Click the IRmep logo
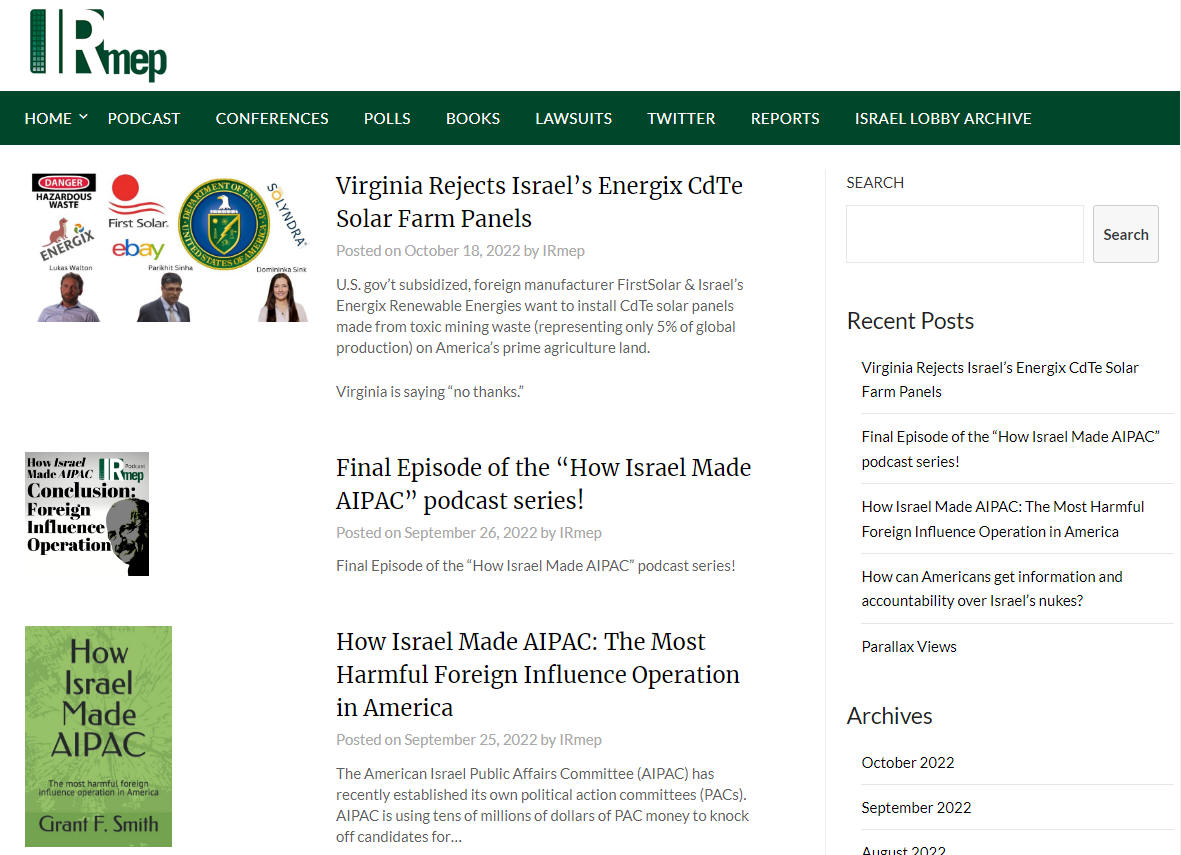This screenshot has height=855, width=1181. click(98, 45)
